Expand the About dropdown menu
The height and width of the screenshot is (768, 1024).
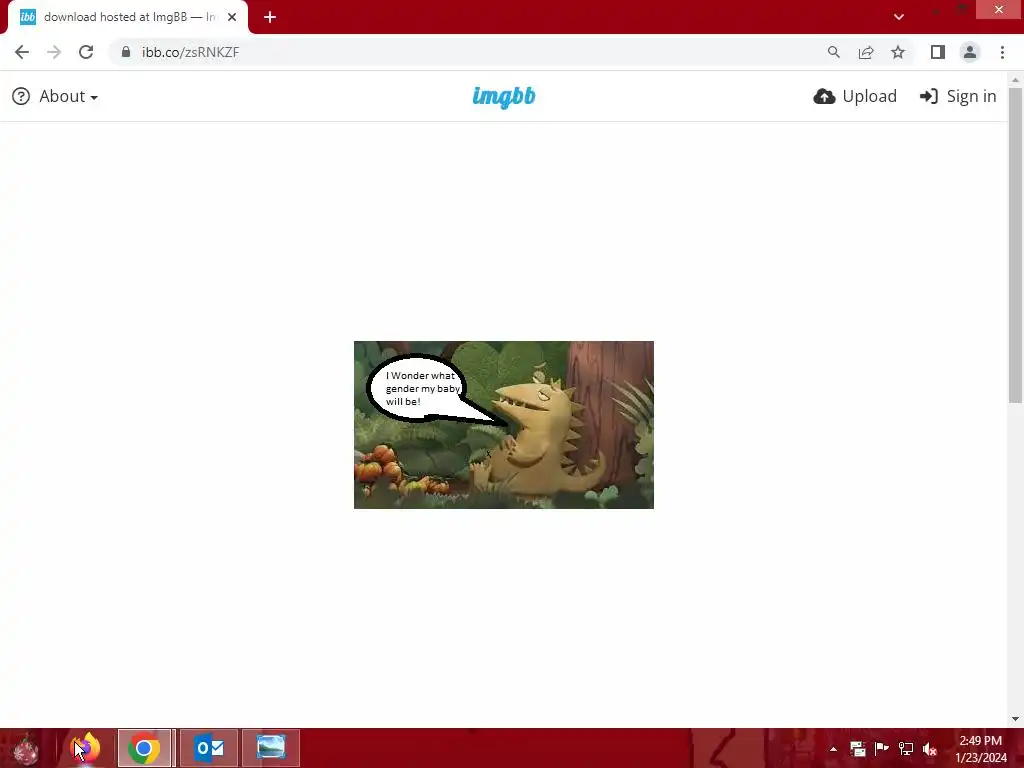click(x=68, y=96)
